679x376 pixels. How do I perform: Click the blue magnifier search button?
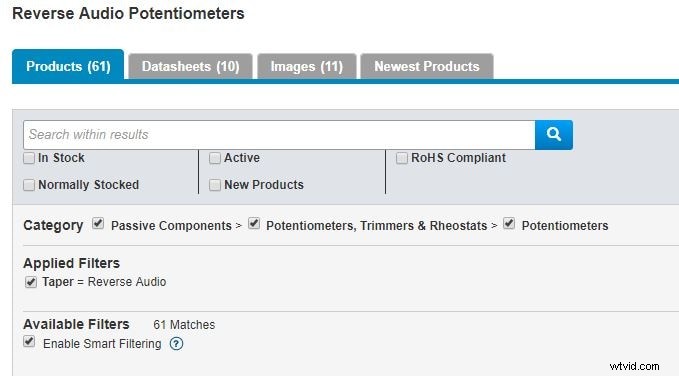pyautogui.click(x=554, y=135)
